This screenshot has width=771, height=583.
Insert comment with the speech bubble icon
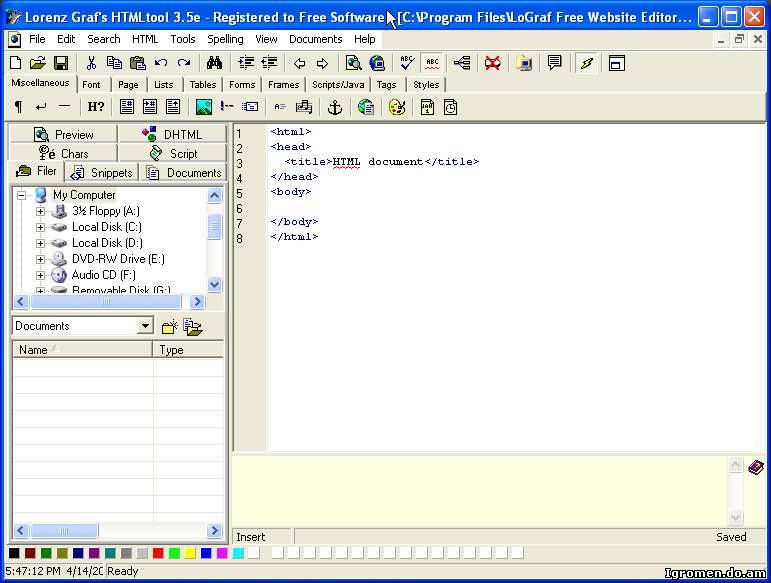pyautogui.click(x=554, y=63)
